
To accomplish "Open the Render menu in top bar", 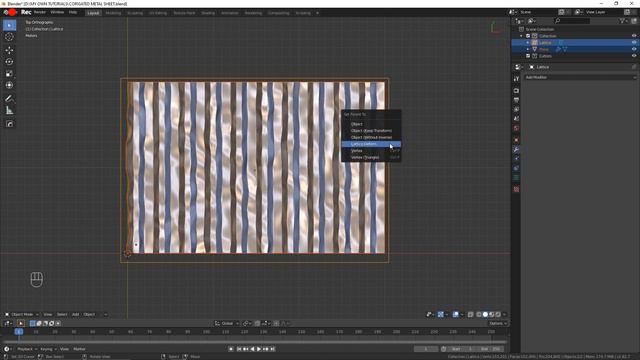I will (x=40, y=12).
